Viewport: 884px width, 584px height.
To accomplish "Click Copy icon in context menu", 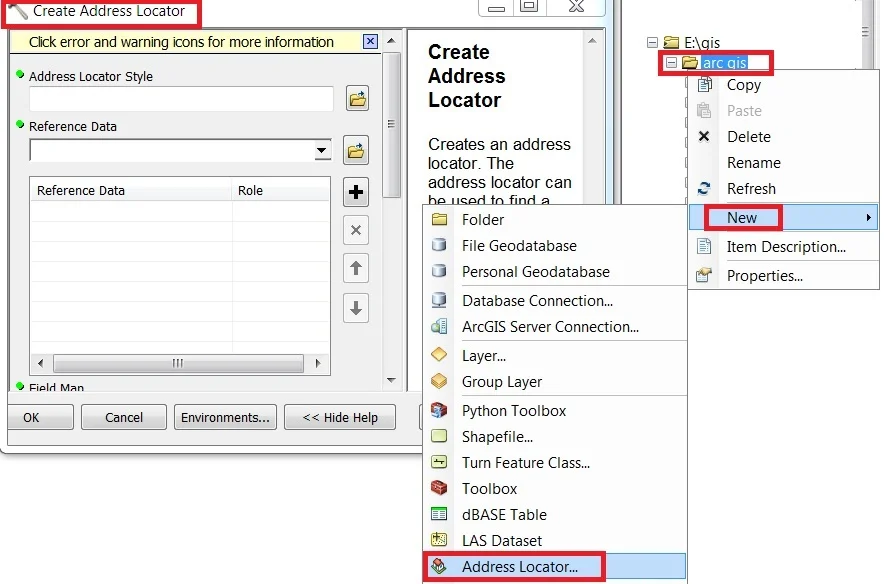I will point(704,85).
